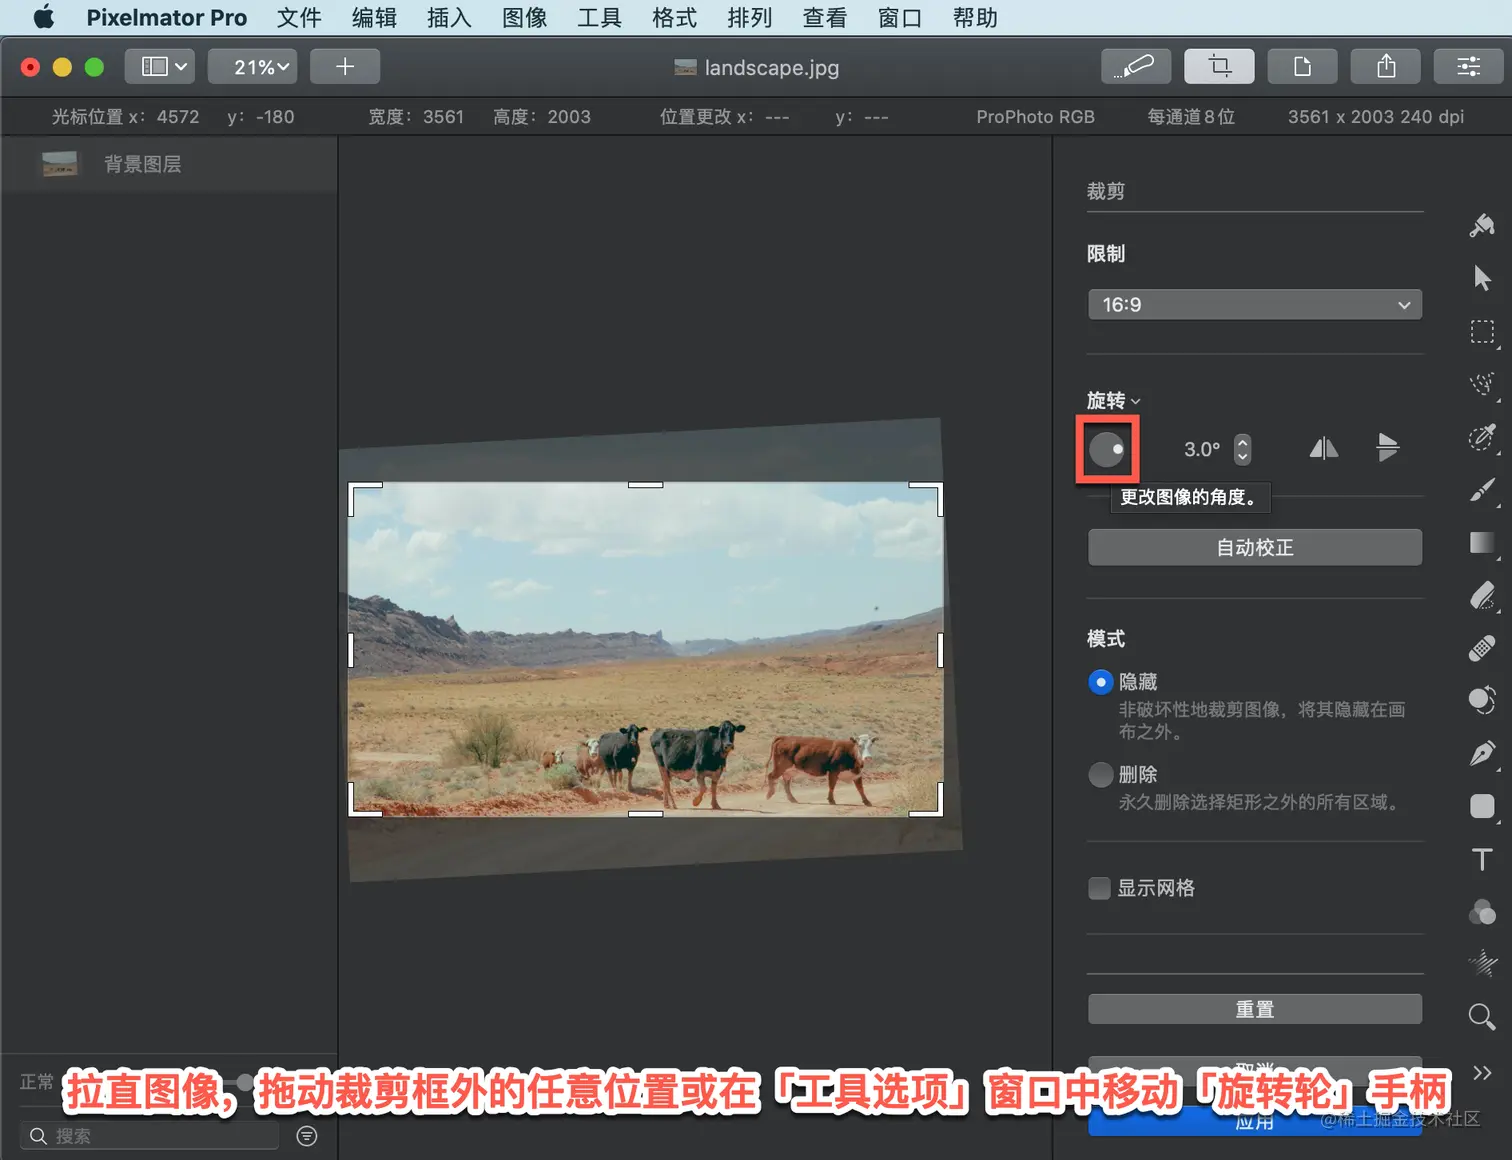
Task: Select the Pen tool
Action: [1482, 753]
